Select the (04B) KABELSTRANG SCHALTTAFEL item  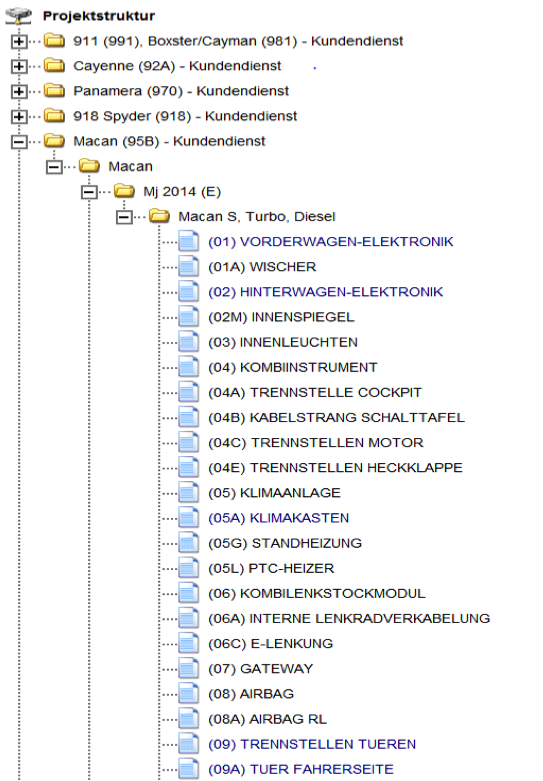[x=336, y=417]
